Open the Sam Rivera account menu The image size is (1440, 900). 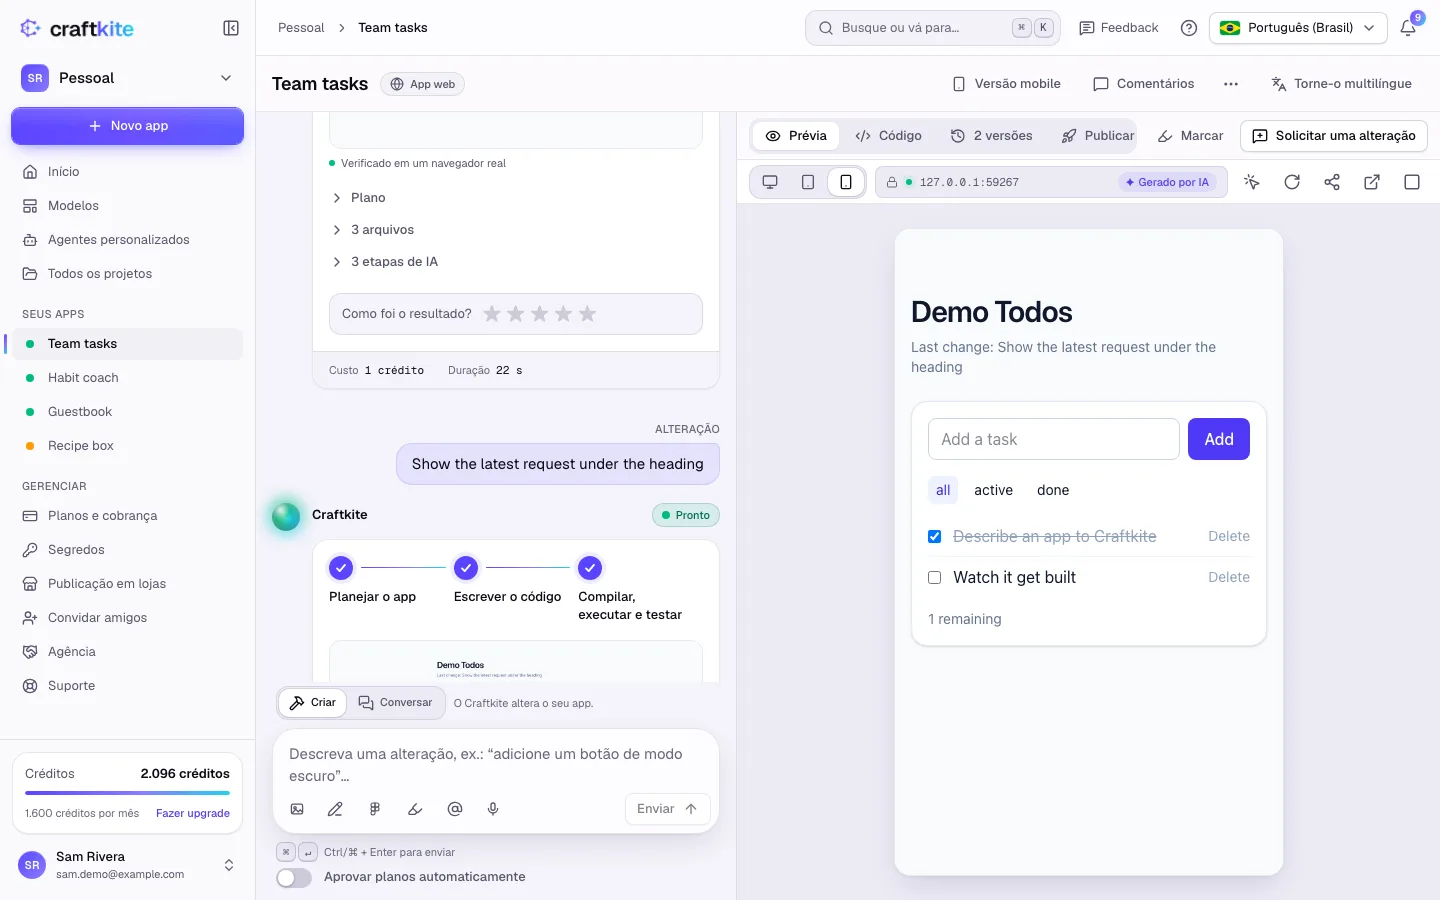coord(128,865)
